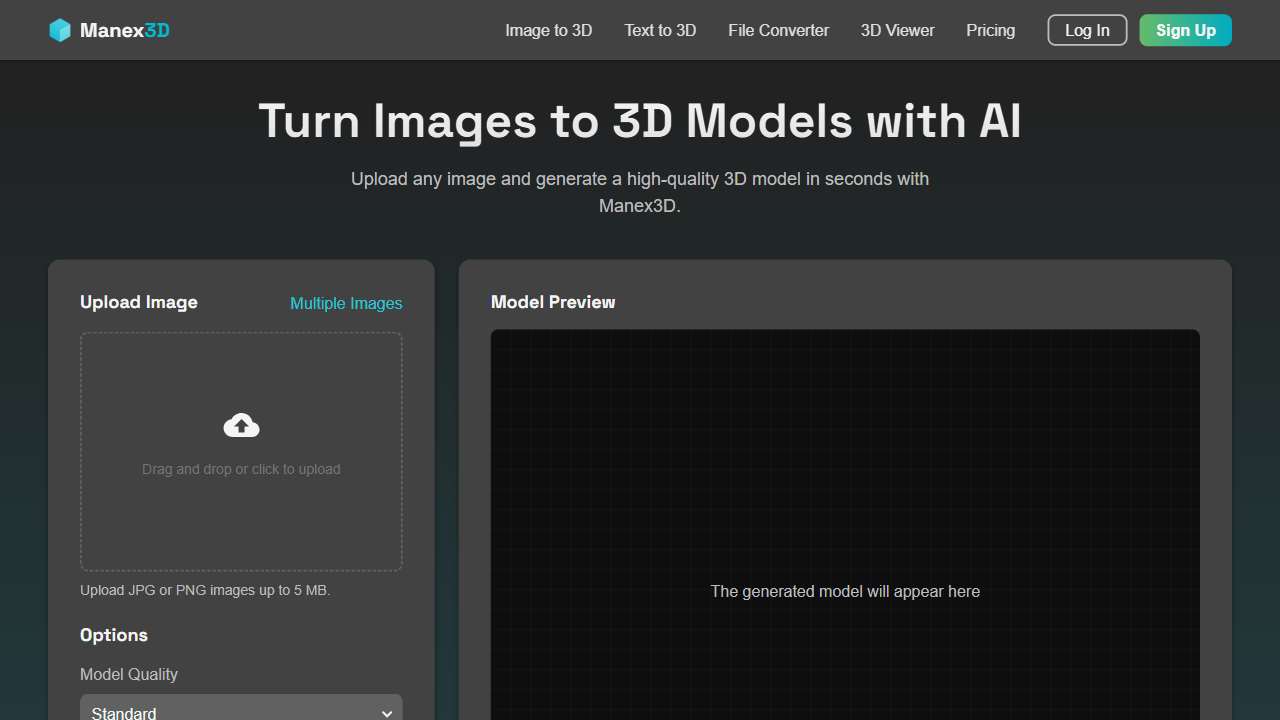Click the cloud upload icon
Screen dimensions: 1280x720
(x=241, y=424)
